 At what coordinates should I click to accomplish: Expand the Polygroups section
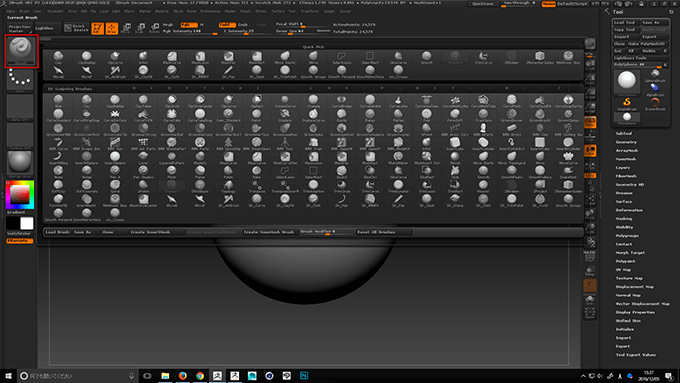point(627,236)
